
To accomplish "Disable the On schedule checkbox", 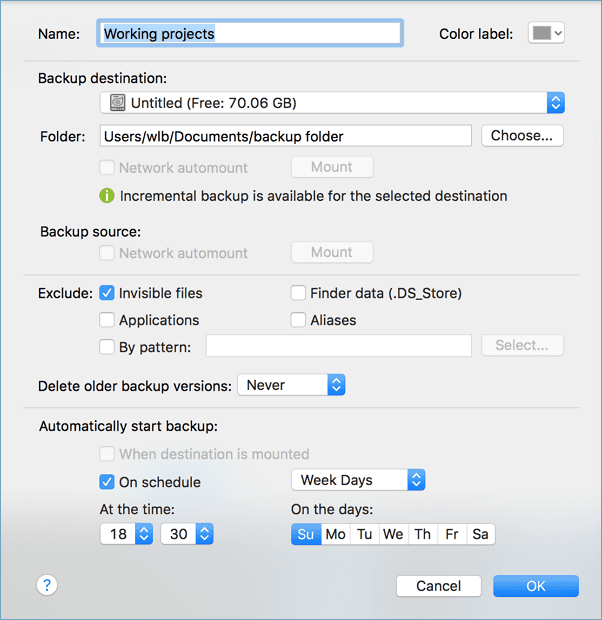I will click(x=108, y=482).
